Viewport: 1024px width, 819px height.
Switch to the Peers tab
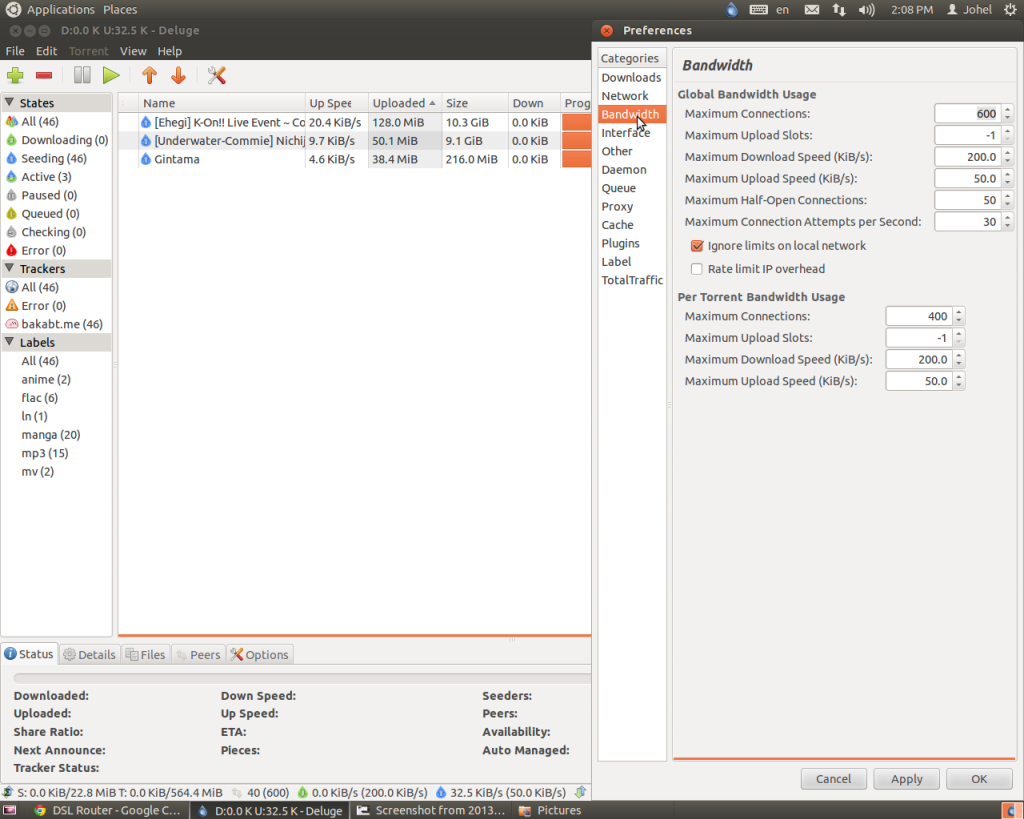tap(197, 655)
